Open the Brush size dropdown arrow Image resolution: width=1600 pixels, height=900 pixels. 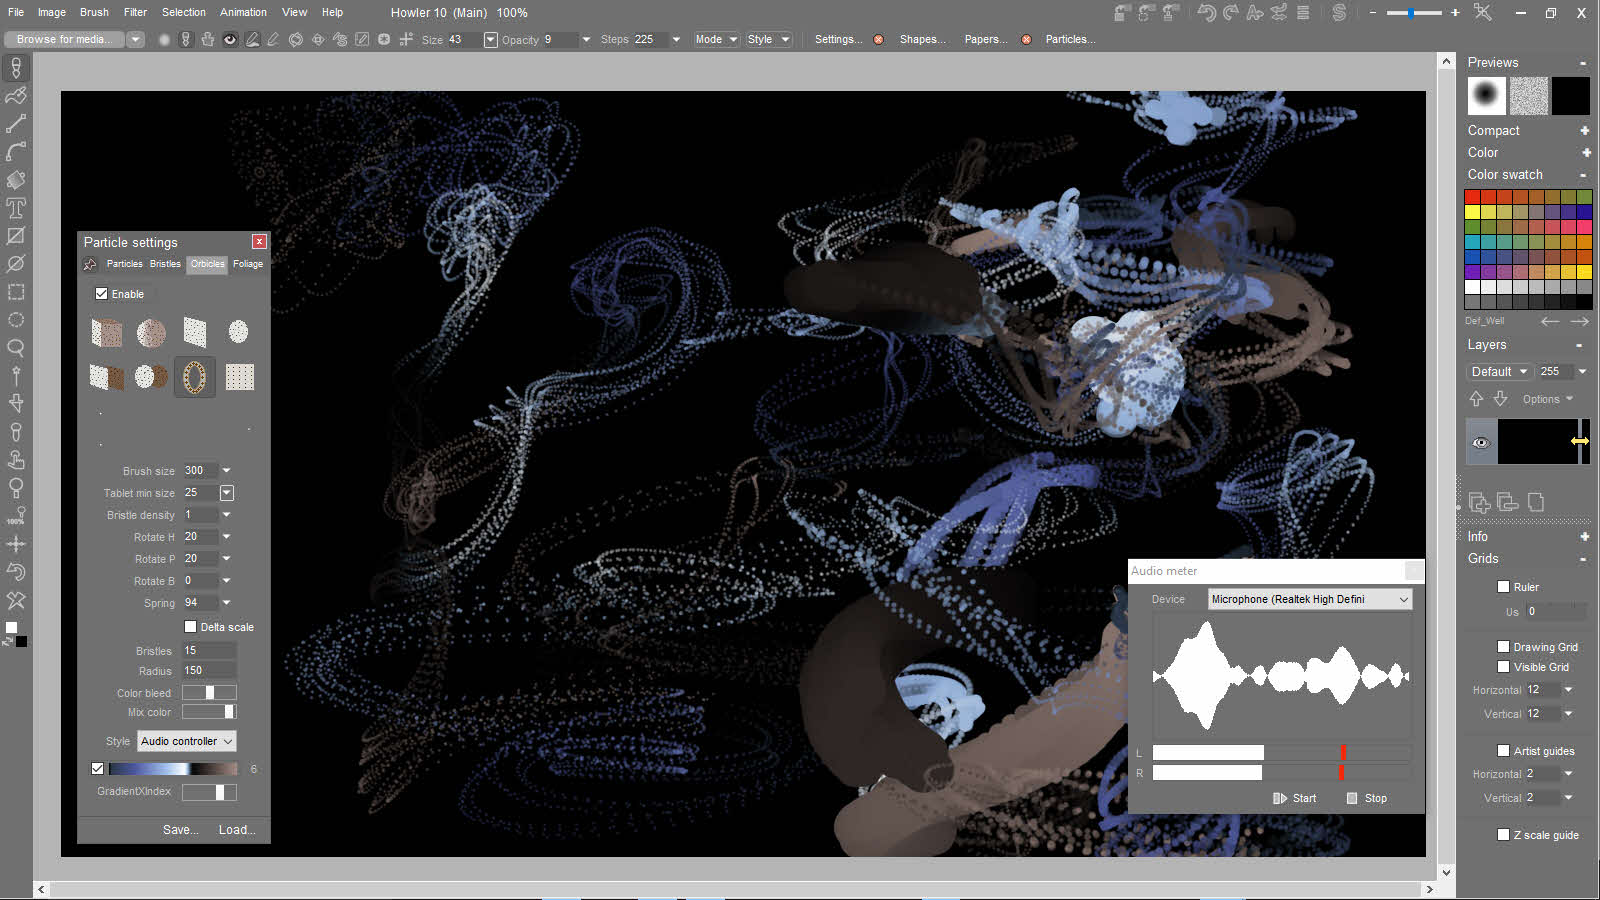coord(226,470)
